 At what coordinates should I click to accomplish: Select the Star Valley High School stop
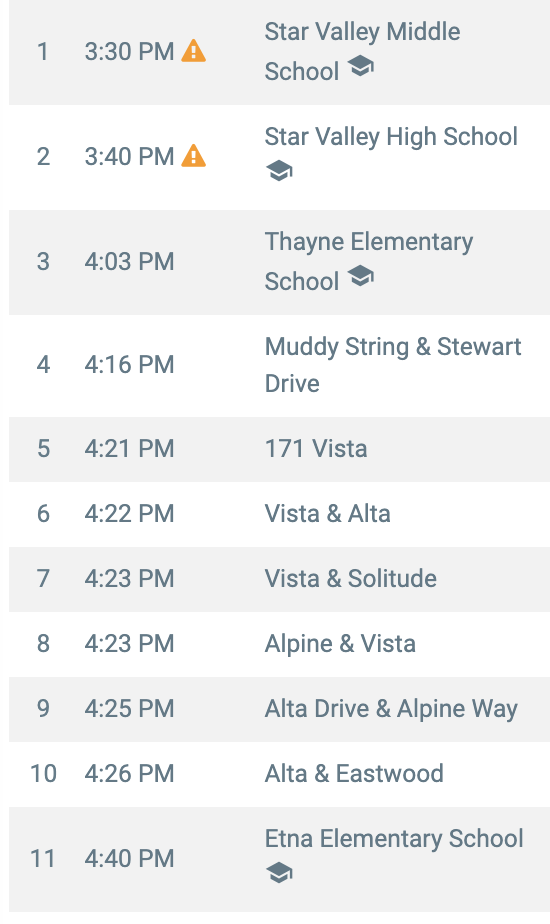(279, 157)
